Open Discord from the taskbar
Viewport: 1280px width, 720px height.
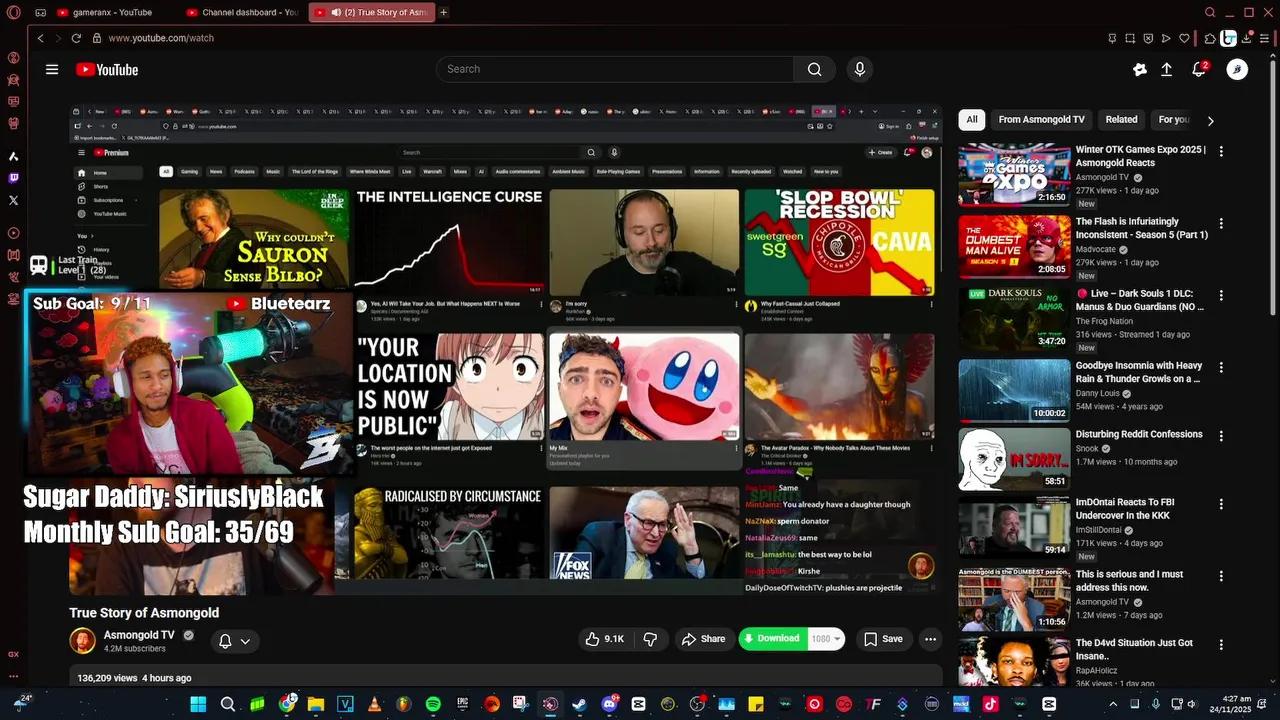609,704
